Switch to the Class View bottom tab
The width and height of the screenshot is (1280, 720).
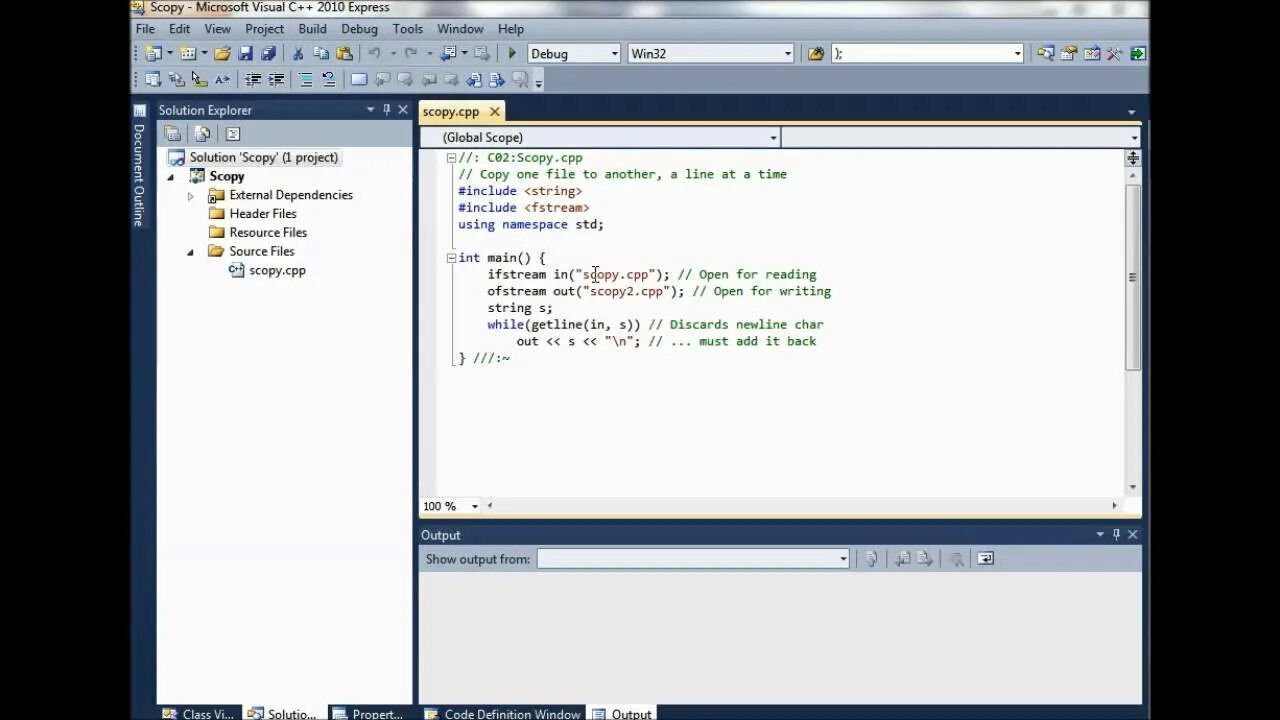pos(199,714)
